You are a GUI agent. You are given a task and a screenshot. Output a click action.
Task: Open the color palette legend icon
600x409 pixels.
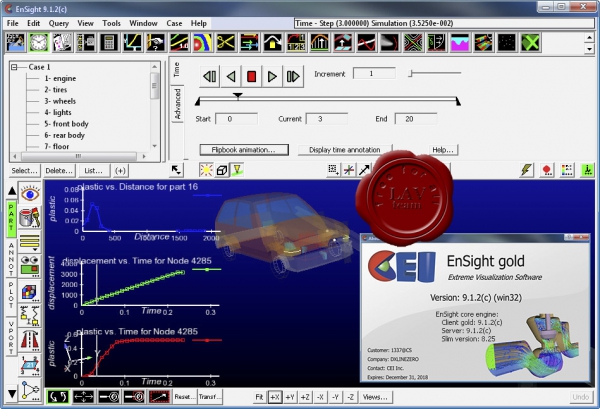tap(567, 170)
